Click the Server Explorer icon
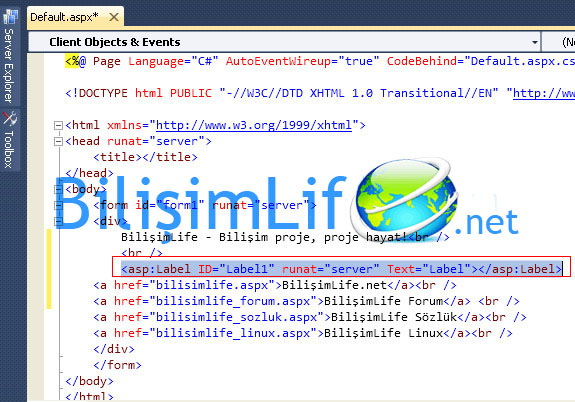The image size is (575, 402). 10,16
